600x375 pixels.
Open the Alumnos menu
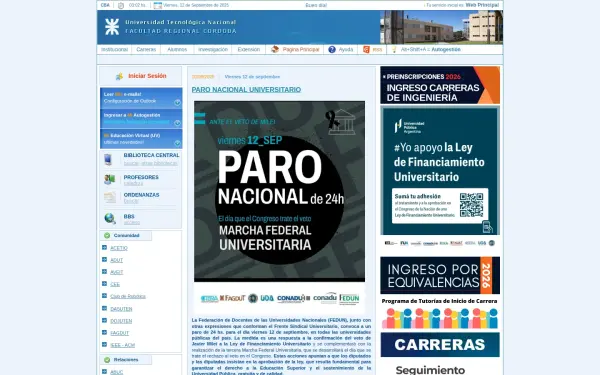tap(177, 49)
